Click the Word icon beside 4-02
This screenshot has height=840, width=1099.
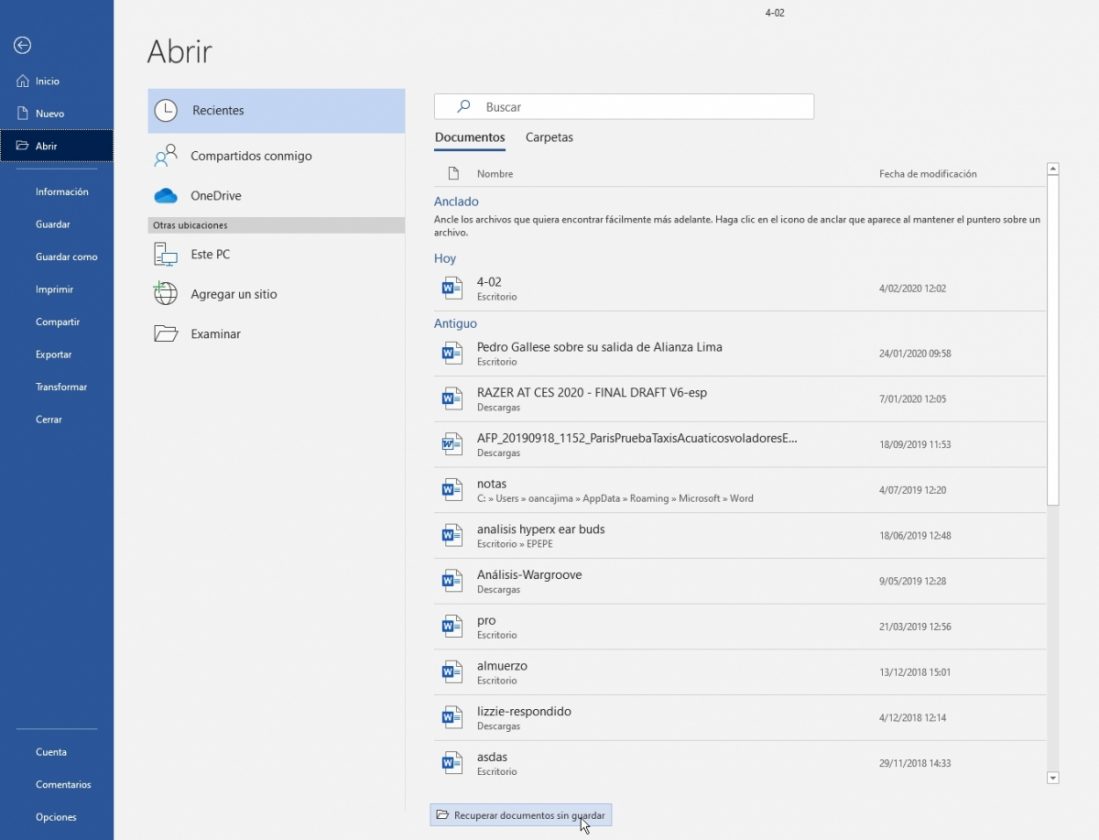click(x=452, y=289)
